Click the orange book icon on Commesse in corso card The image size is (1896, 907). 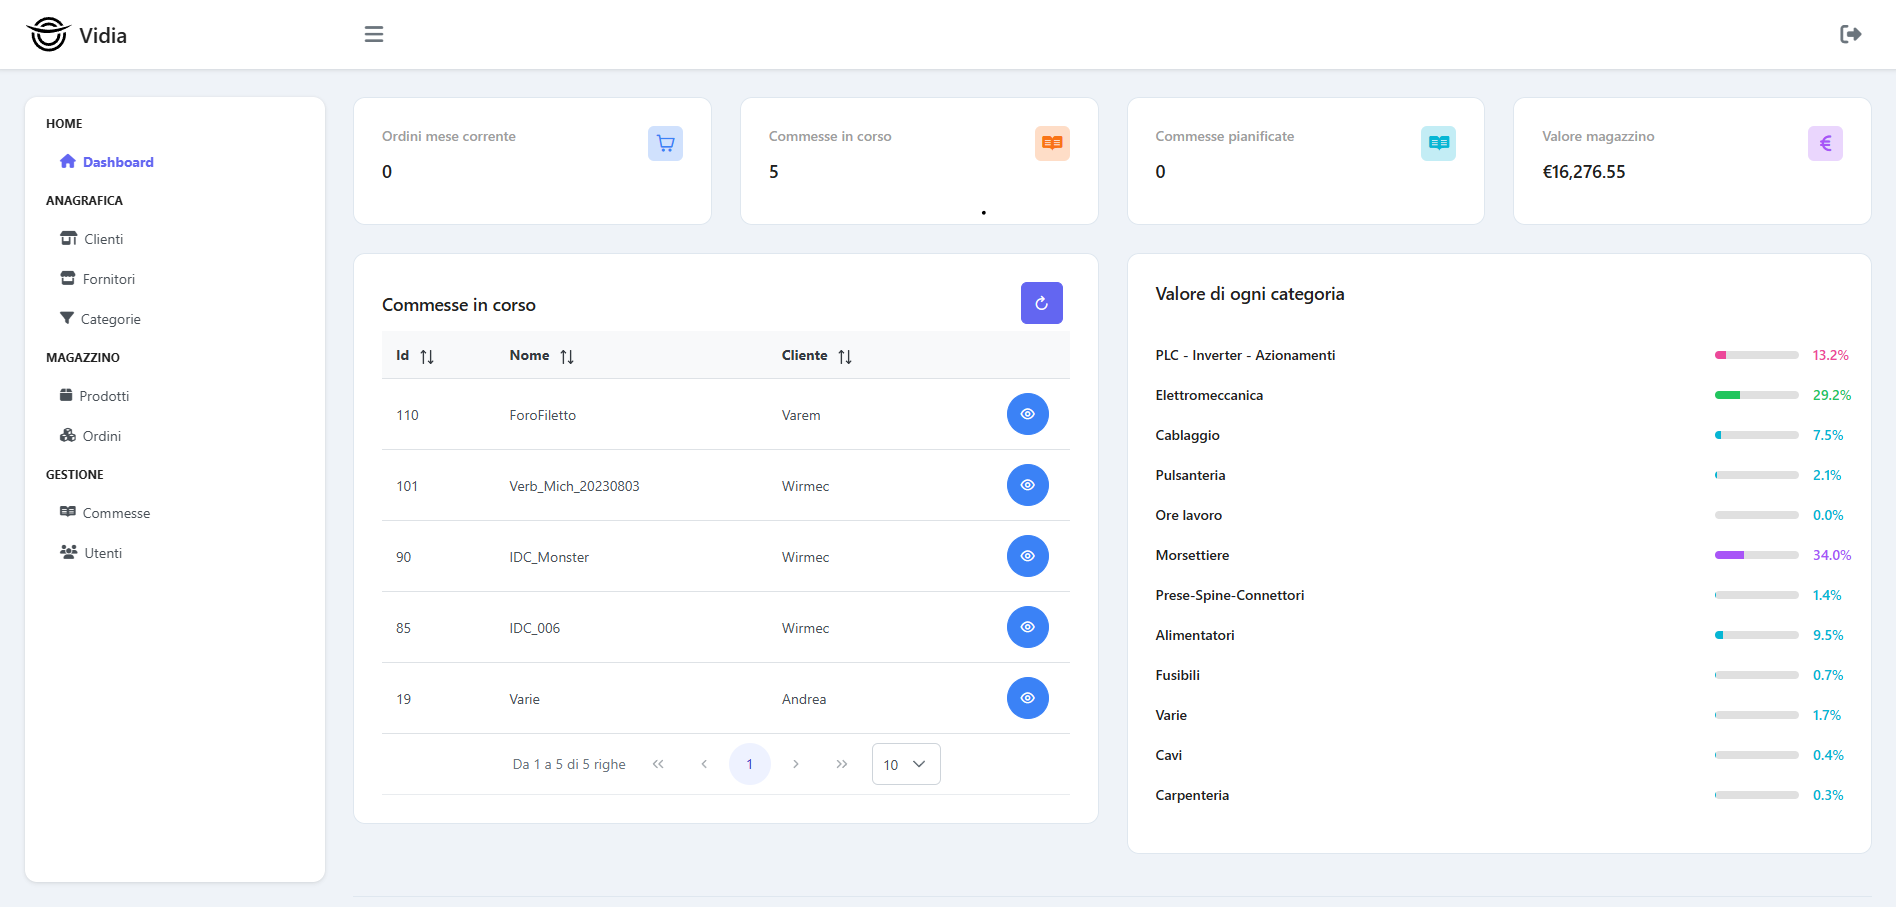[x=1052, y=144]
